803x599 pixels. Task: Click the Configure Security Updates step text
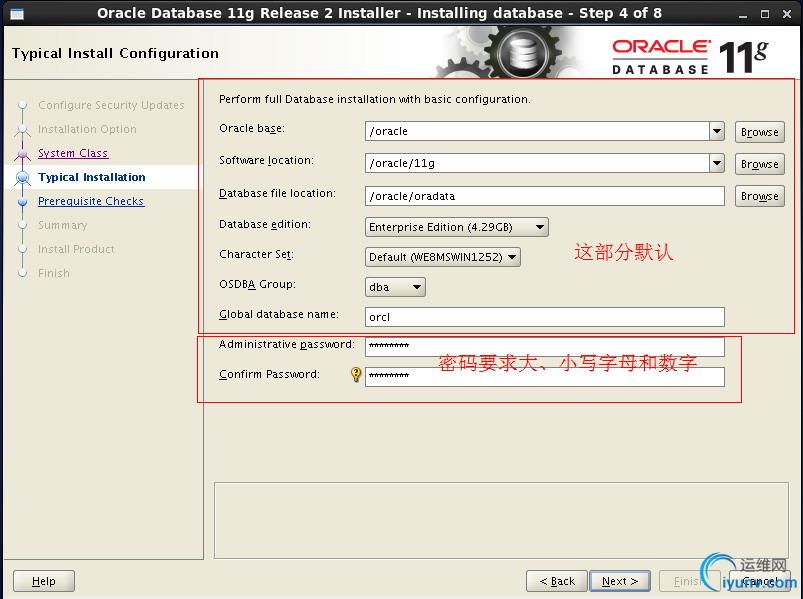pos(111,105)
